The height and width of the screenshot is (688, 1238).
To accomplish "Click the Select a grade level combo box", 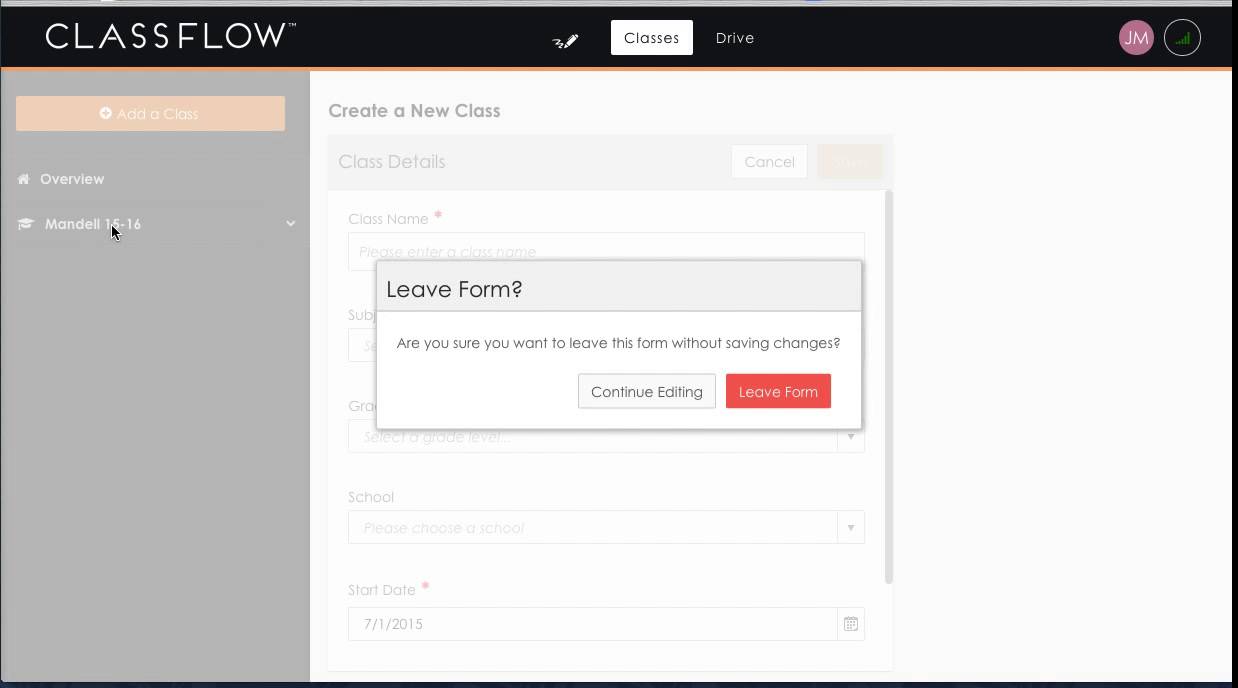I will click(606, 437).
